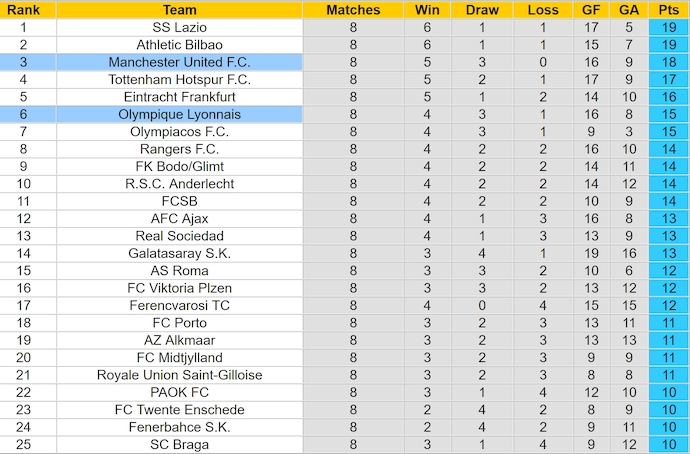Click the AFC Ajax team name
Viewport: 690px width, 454px height.
[x=180, y=218]
